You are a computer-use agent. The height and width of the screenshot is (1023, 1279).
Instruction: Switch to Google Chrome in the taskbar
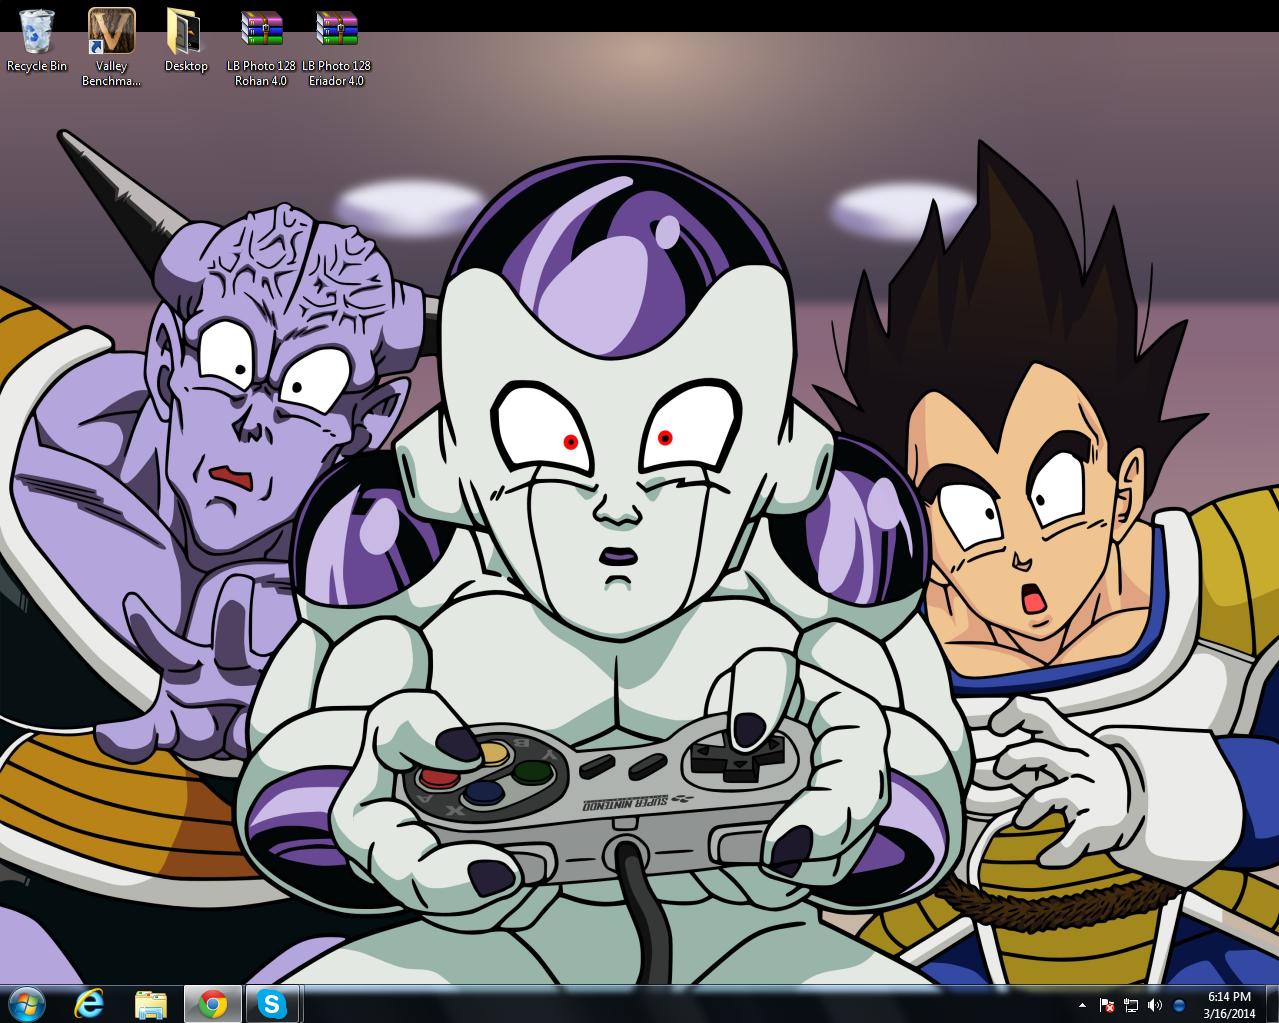[x=212, y=1004]
